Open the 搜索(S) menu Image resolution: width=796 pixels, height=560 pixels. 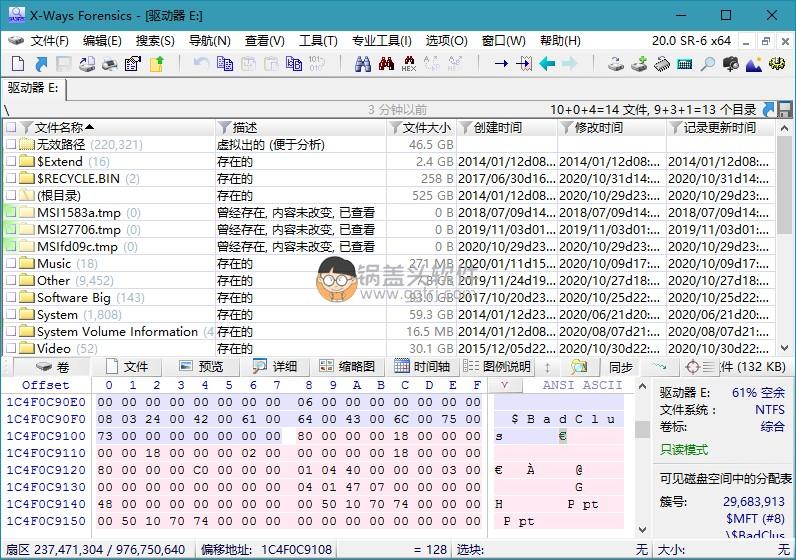point(155,41)
